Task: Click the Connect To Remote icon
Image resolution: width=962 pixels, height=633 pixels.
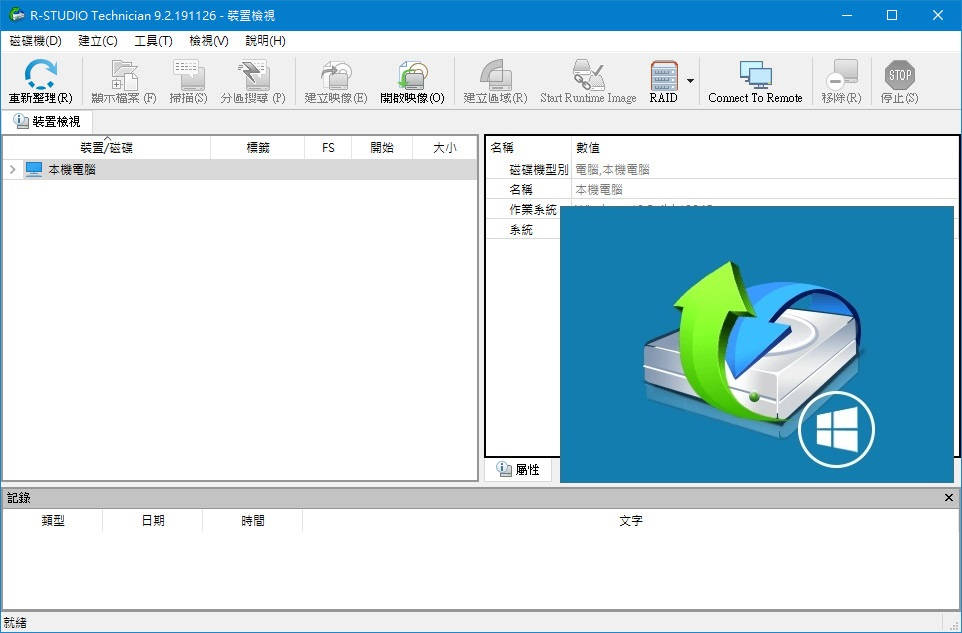Action: (755, 80)
